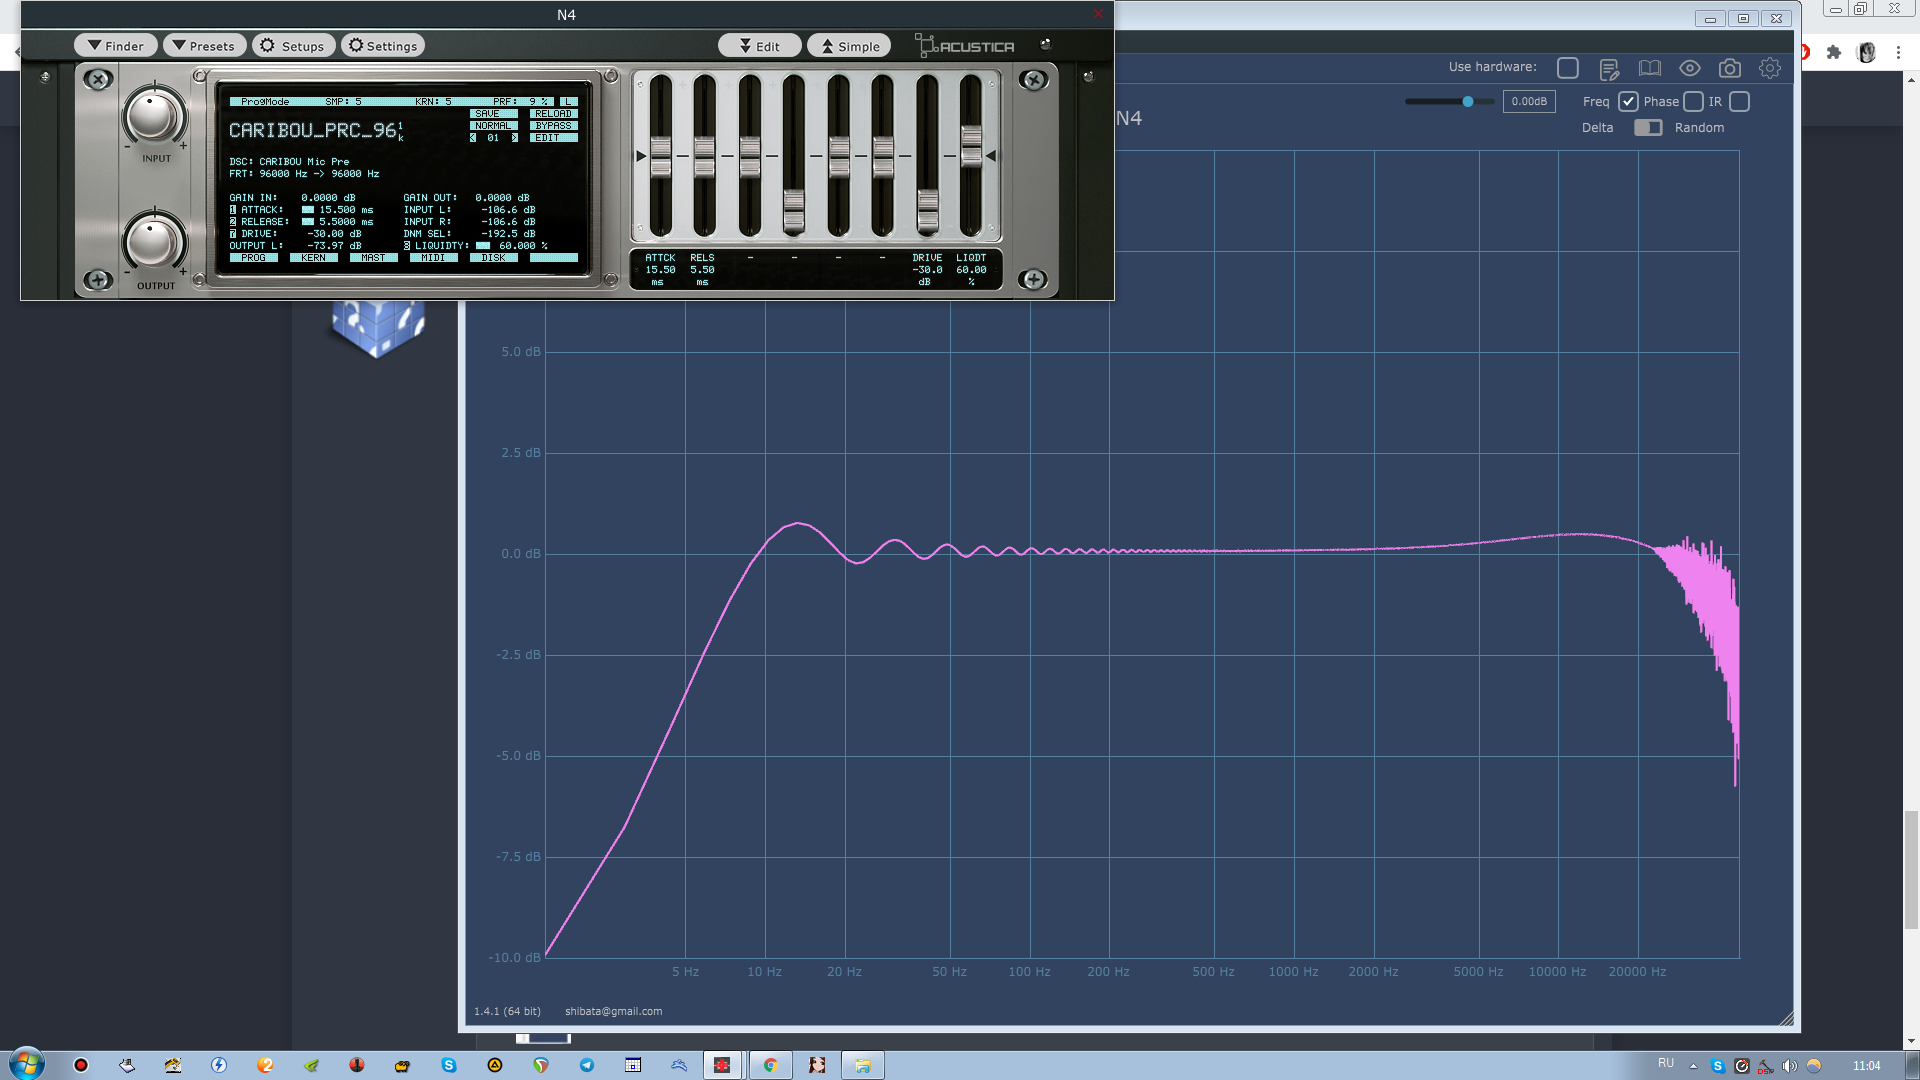Enable the Phase checkbox

1693,101
